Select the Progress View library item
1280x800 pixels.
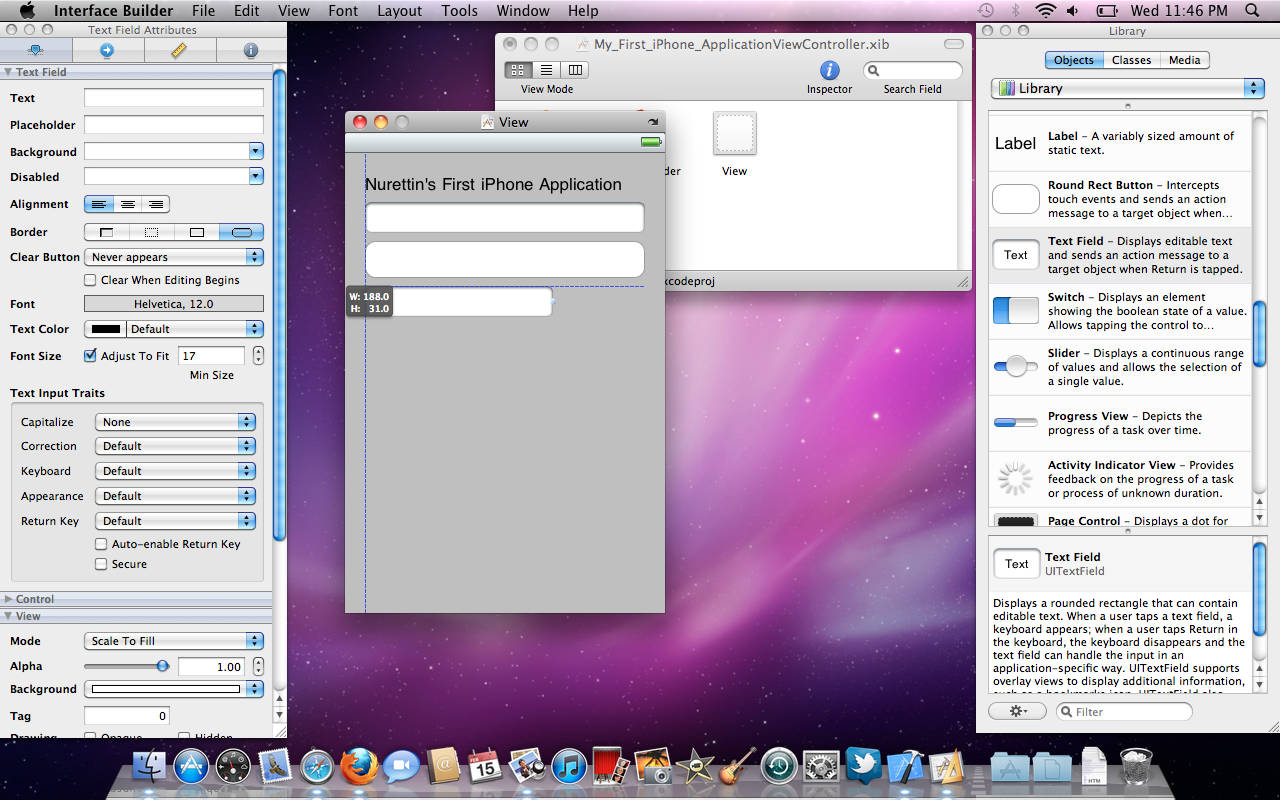[1120, 423]
